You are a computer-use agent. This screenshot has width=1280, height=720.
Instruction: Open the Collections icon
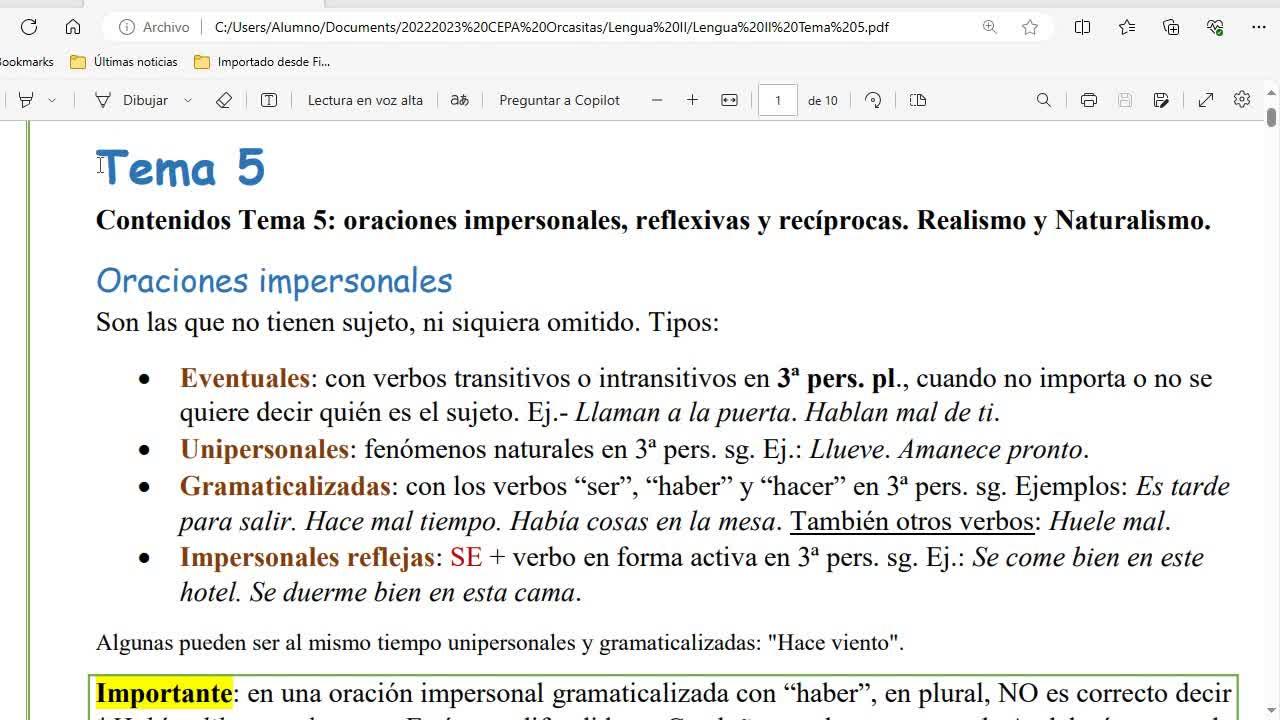(1171, 27)
